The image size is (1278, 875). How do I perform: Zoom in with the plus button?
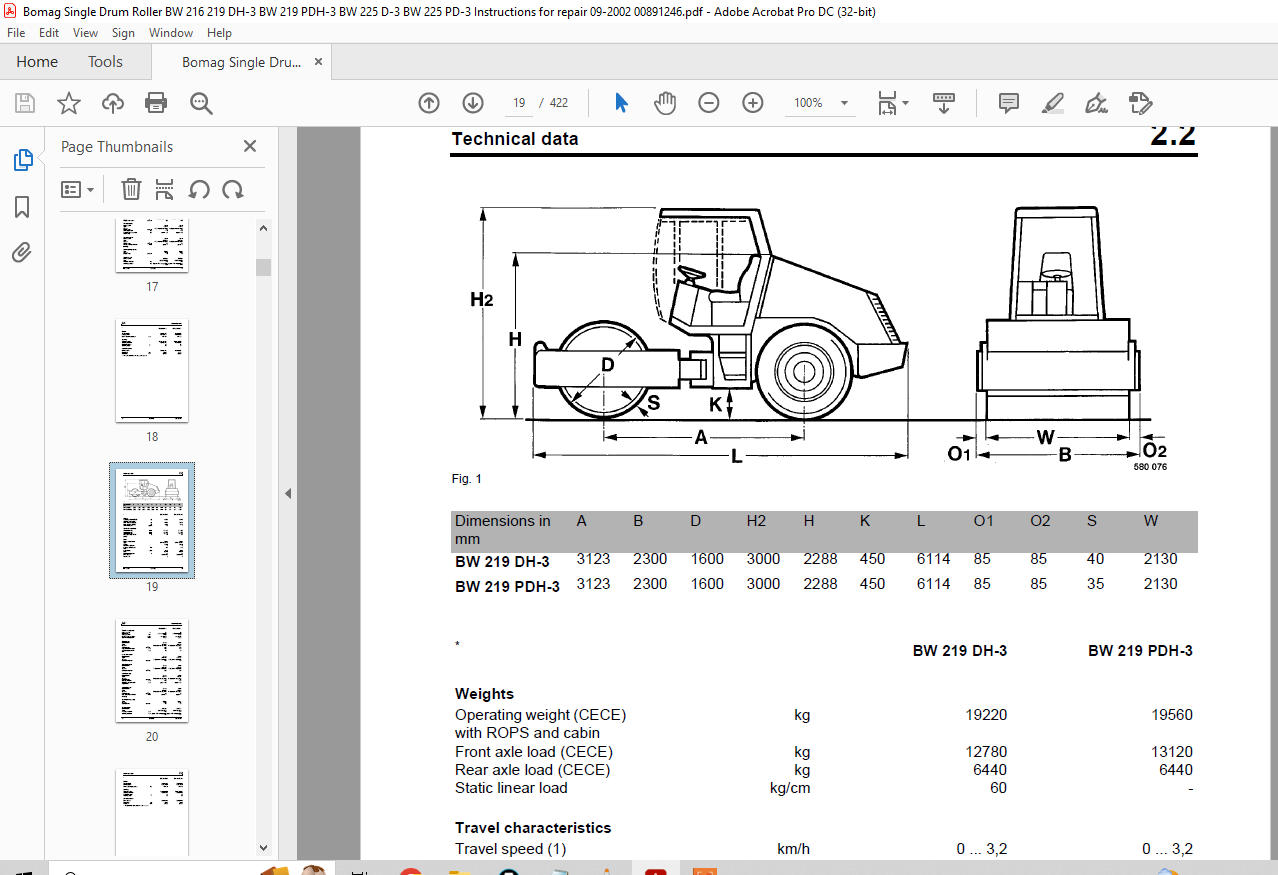pos(753,103)
